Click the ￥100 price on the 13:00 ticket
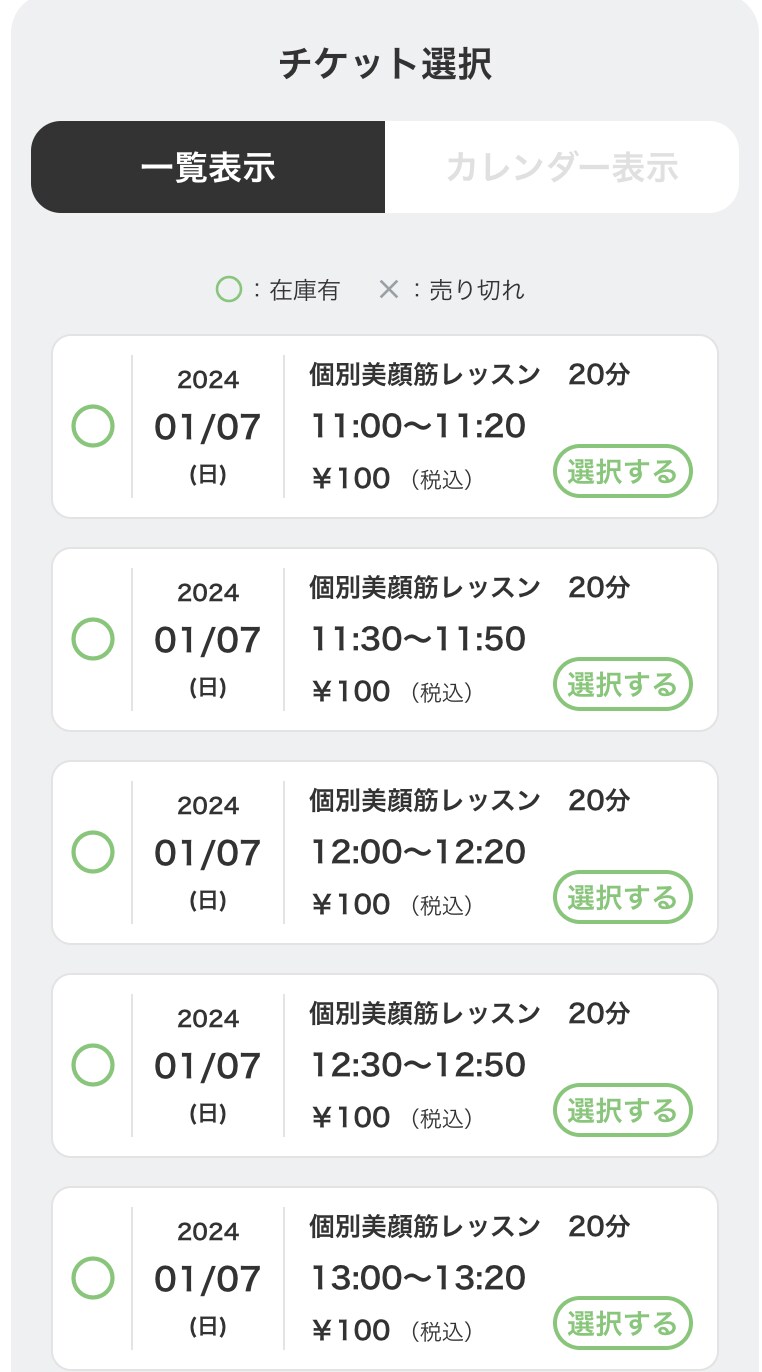Viewport: 762px width, 1372px height. click(x=351, y=1330)
